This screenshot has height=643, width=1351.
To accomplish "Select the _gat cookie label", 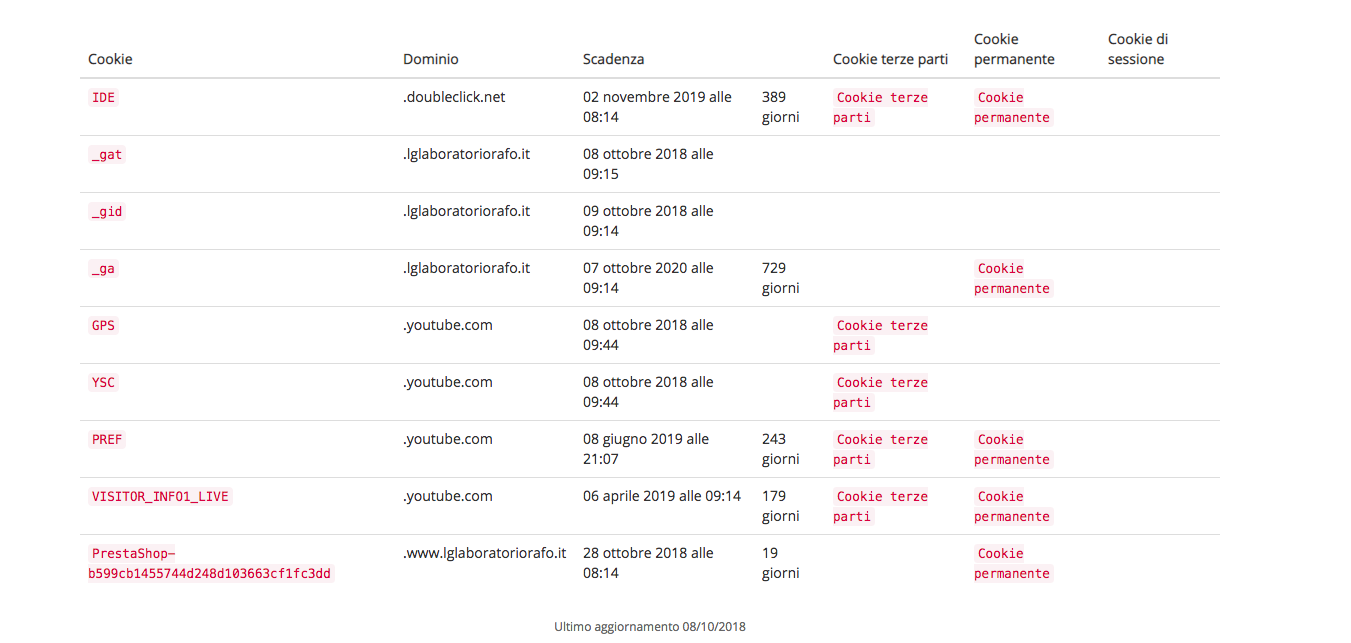I will point(107,155).
